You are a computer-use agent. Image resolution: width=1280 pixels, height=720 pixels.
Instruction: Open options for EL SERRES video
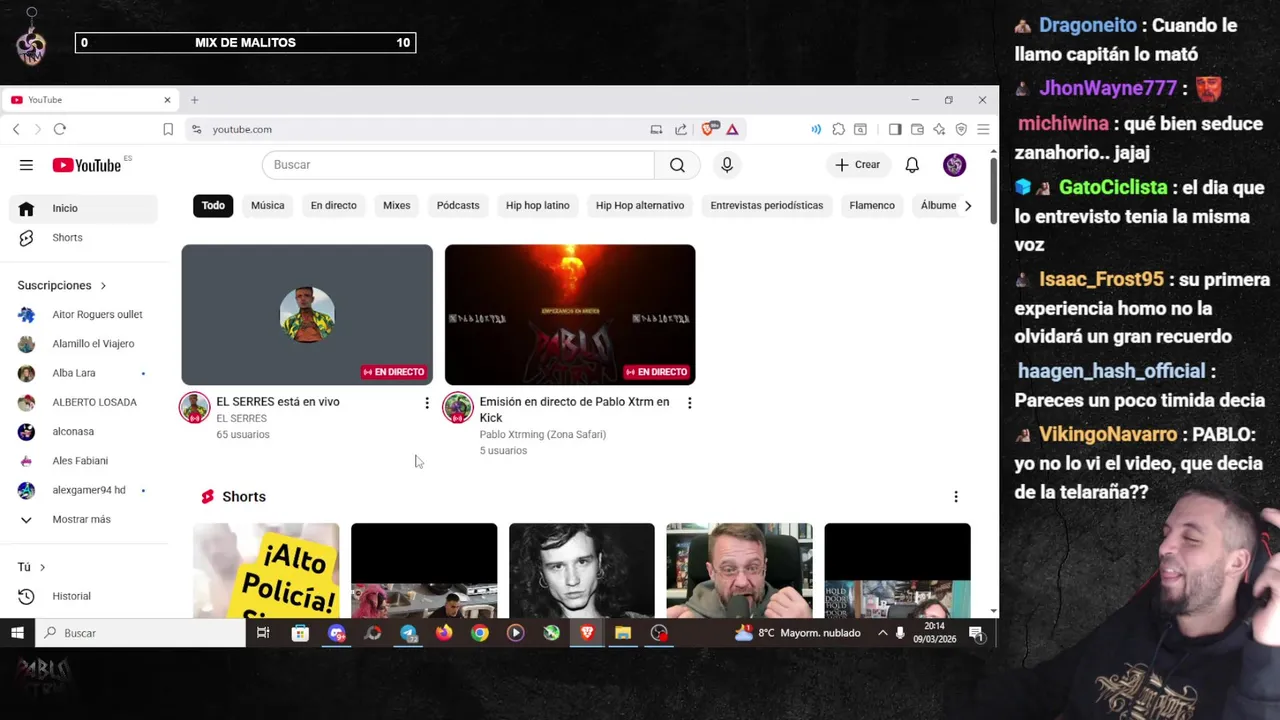(427, 403)
